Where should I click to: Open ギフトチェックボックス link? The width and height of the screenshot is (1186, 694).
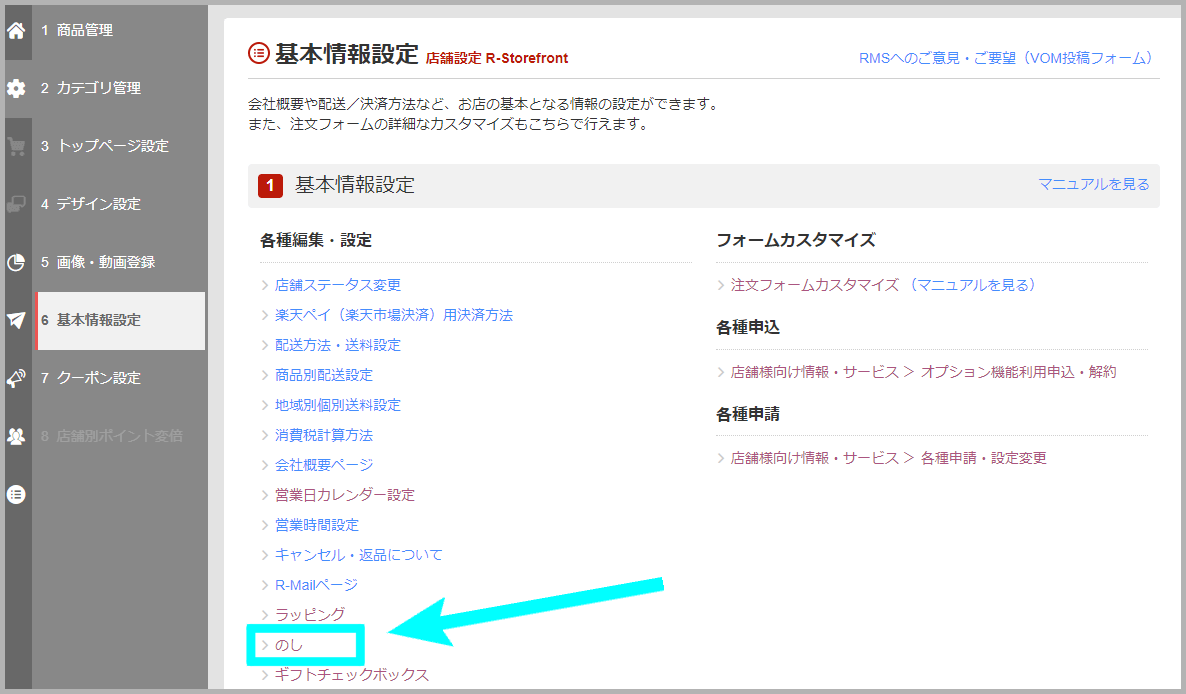pyautogui.click(x=352, y=675)
